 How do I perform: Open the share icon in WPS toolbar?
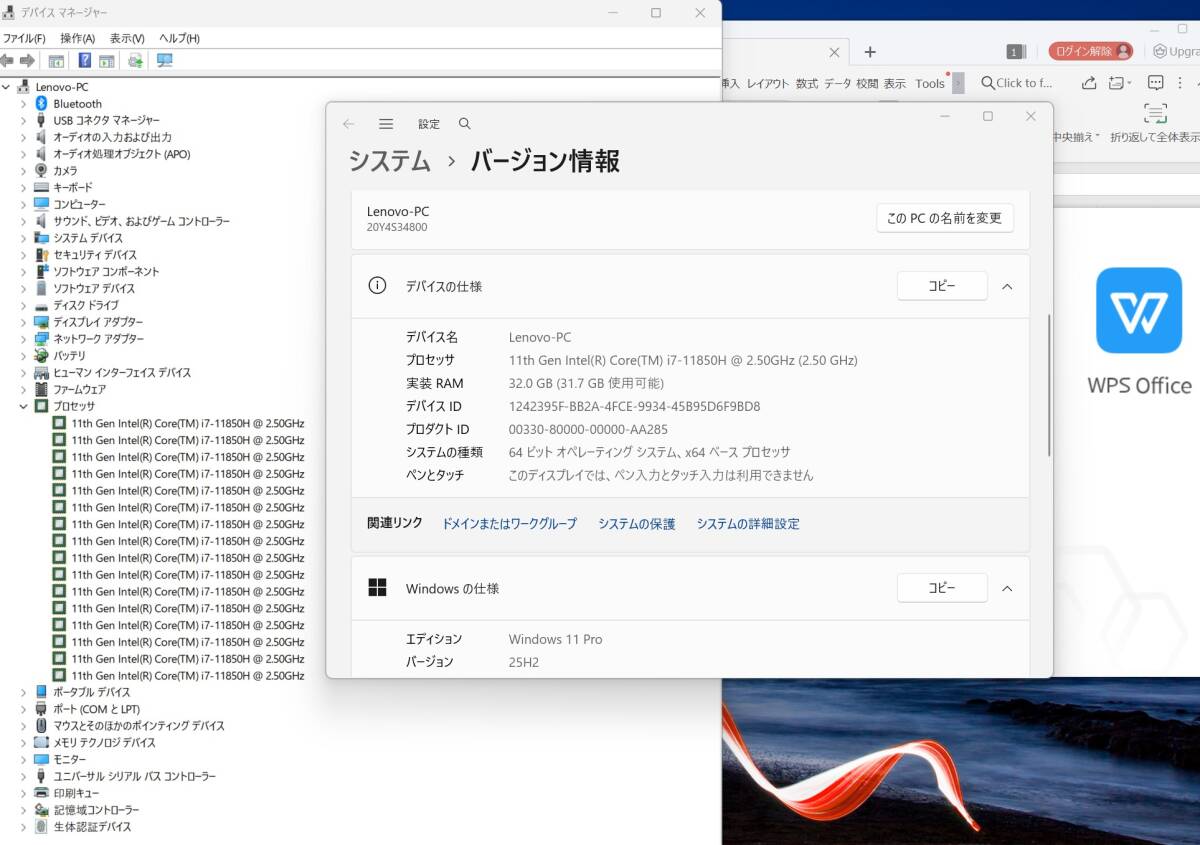[1090, 83]
